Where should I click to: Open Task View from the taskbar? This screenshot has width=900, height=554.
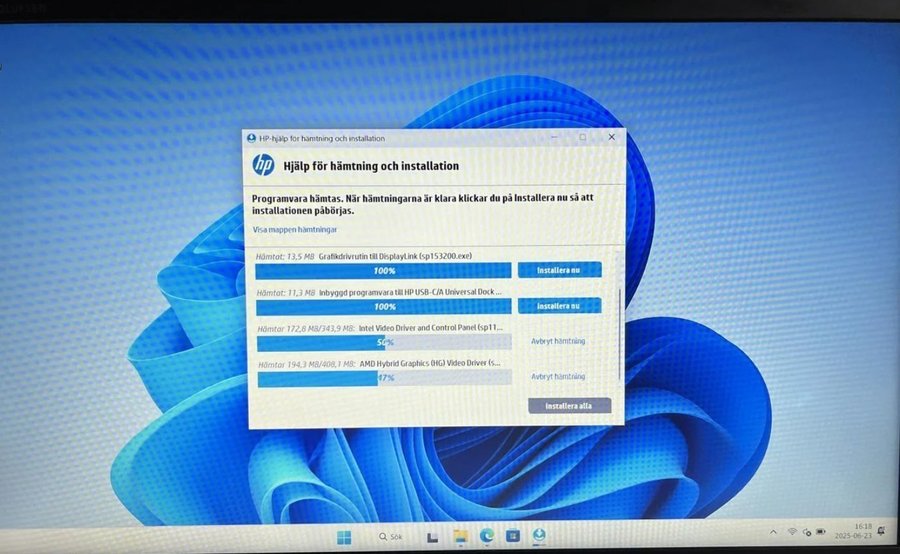tap(433, 537)
